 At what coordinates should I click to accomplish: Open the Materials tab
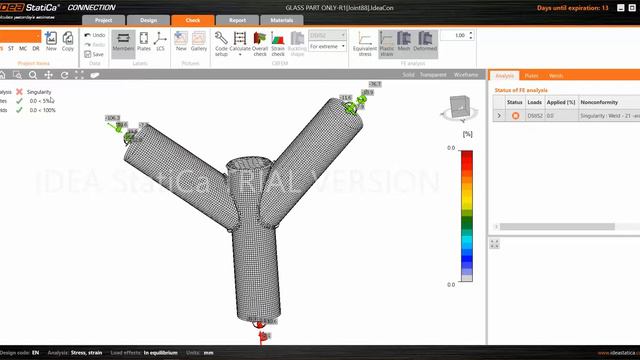(x=282, y=20)
